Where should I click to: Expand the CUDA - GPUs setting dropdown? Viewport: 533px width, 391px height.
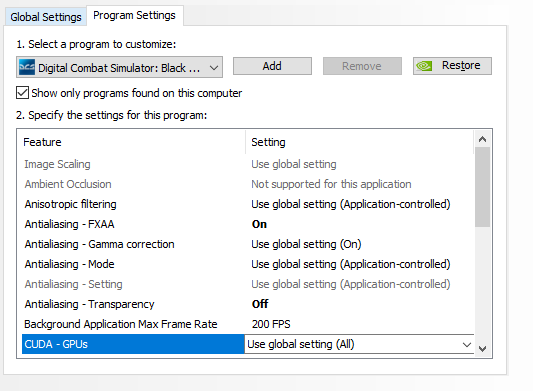[x=359, y=344]
